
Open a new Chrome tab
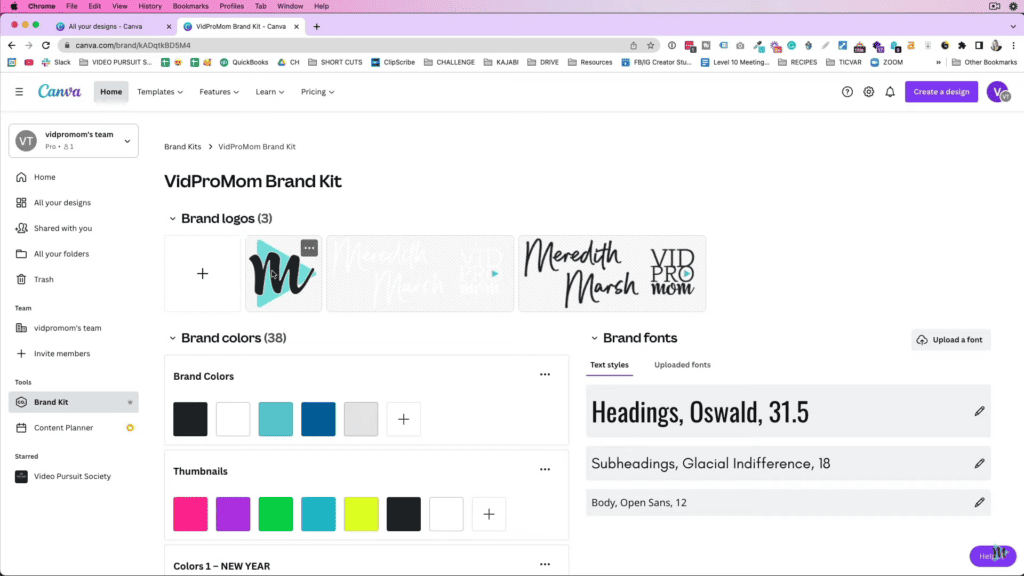coord(317,27)
